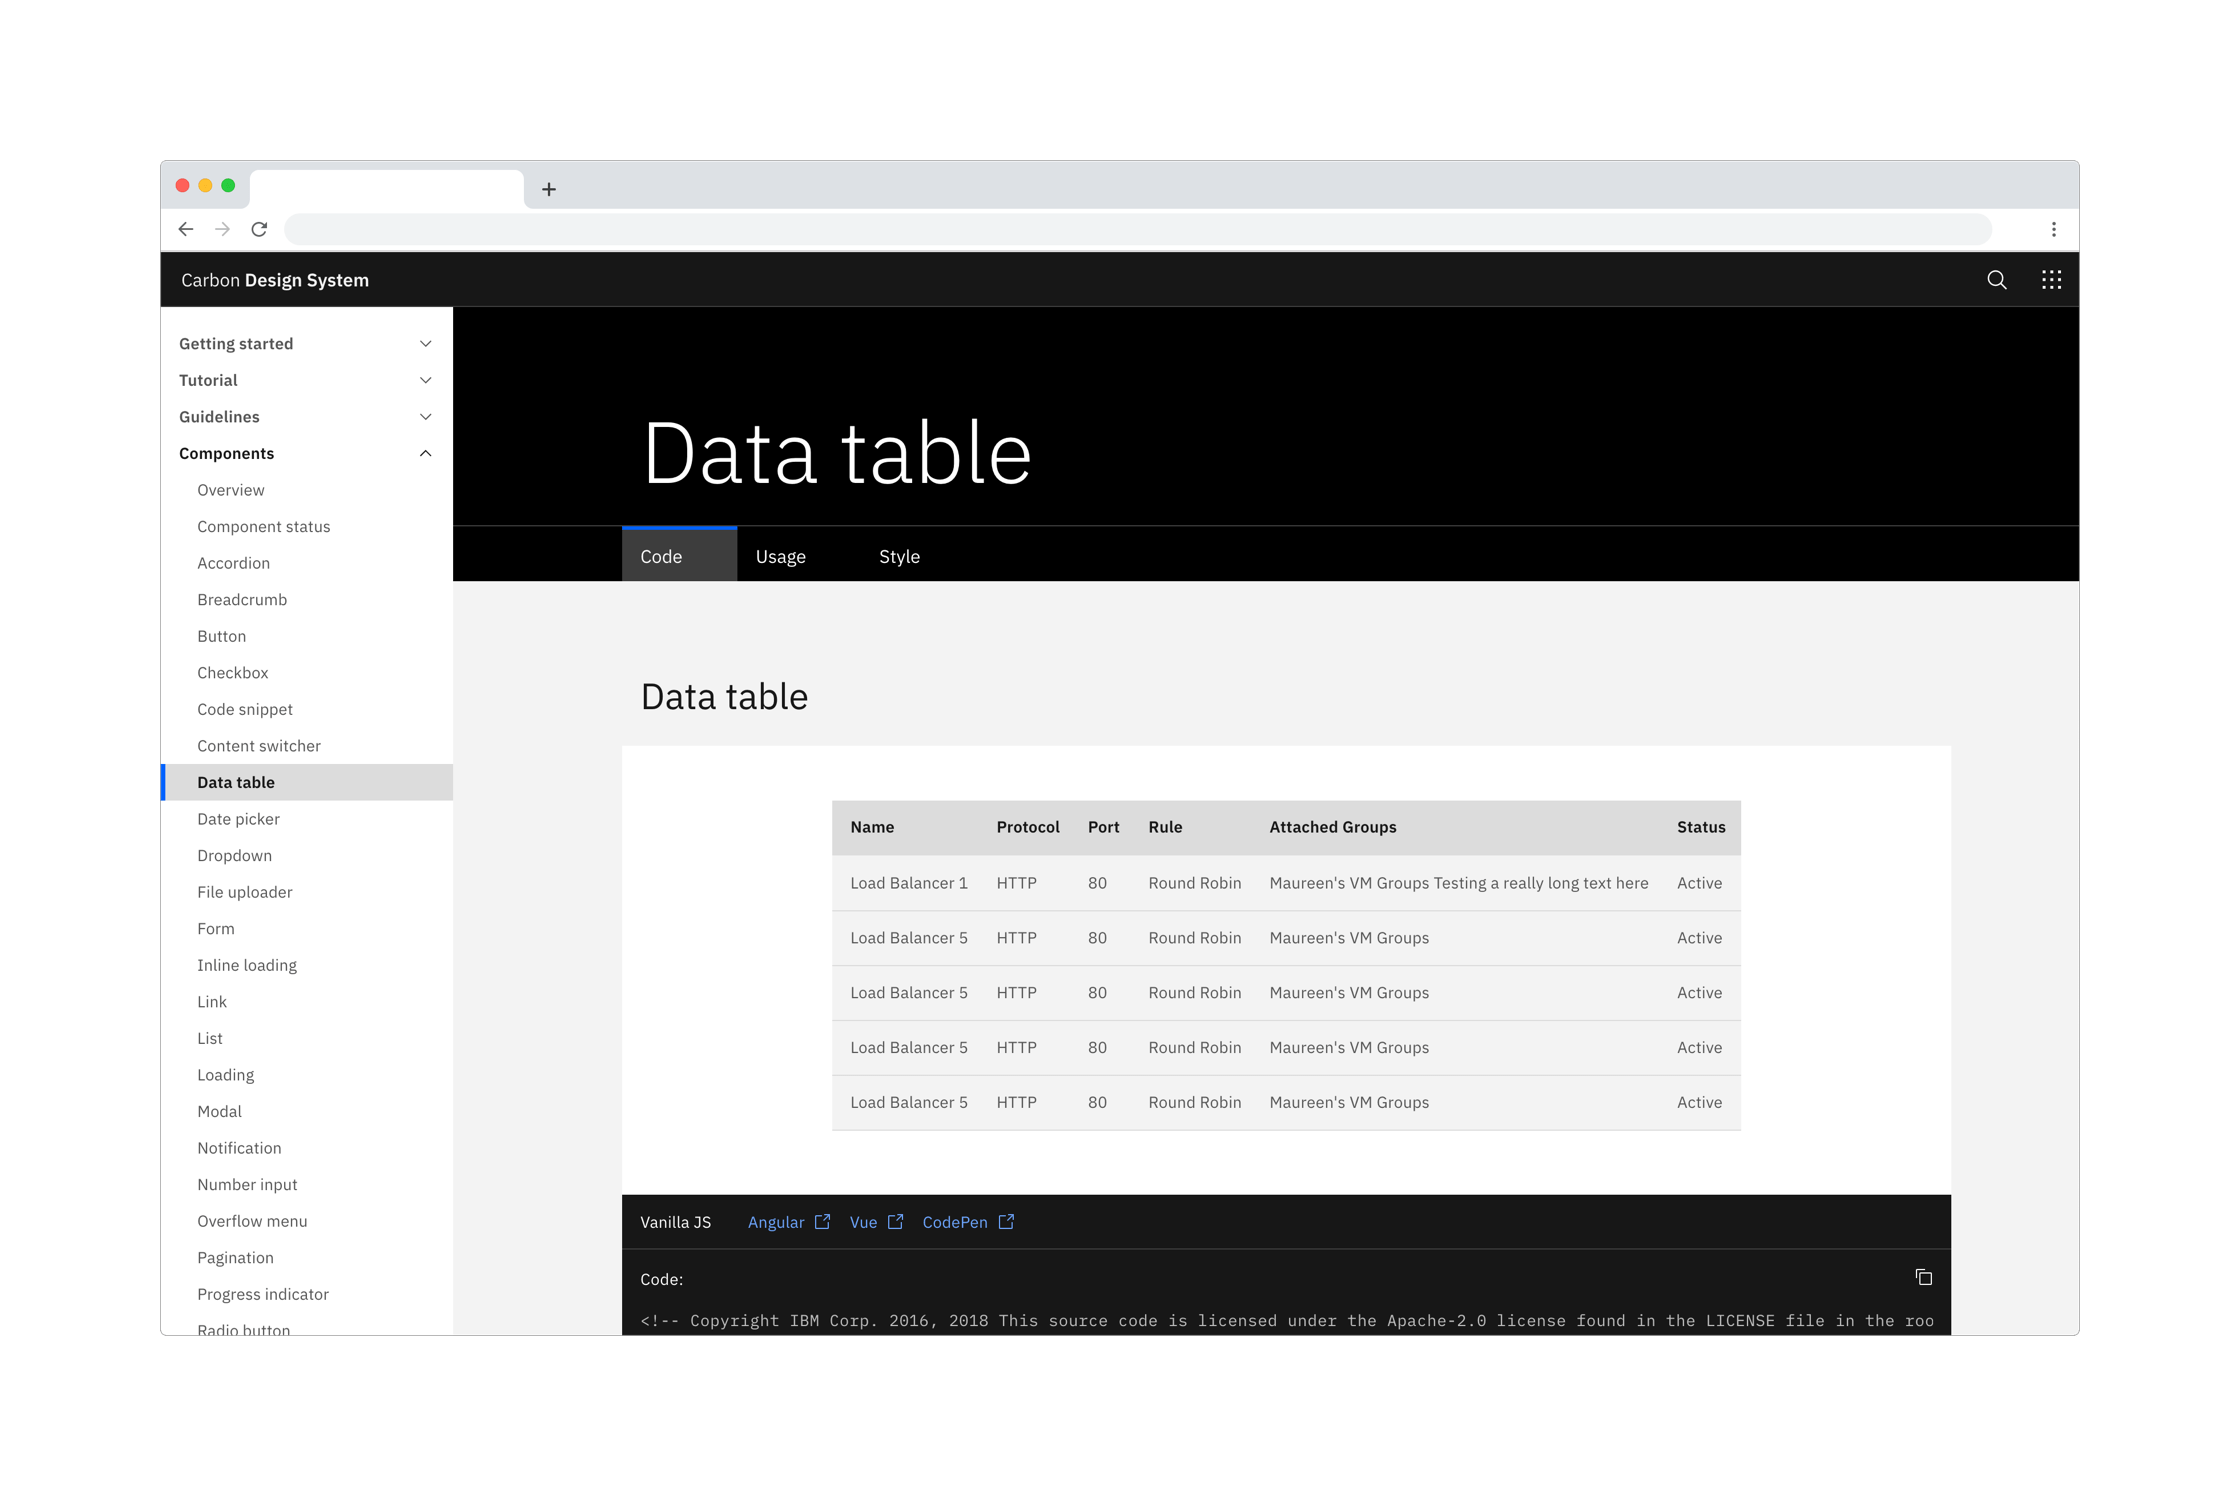Image resolution: width=2240 pixels, height=1496 pixels.
Task: Open Angular via its external link icon
Action: coord(822,1221)
